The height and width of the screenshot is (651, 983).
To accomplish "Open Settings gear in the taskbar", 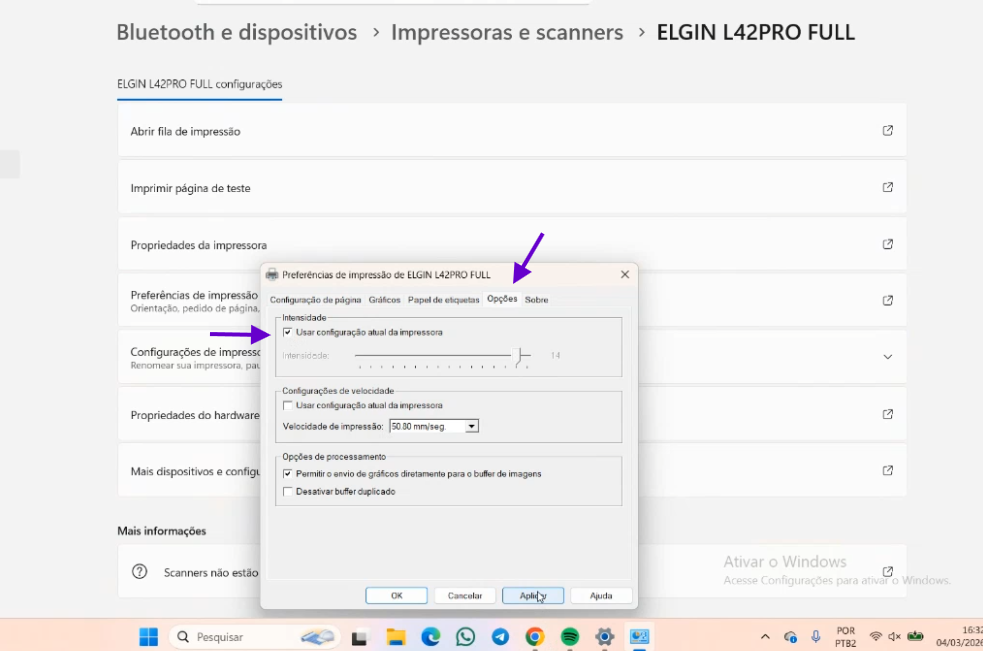I will (604, 637).
